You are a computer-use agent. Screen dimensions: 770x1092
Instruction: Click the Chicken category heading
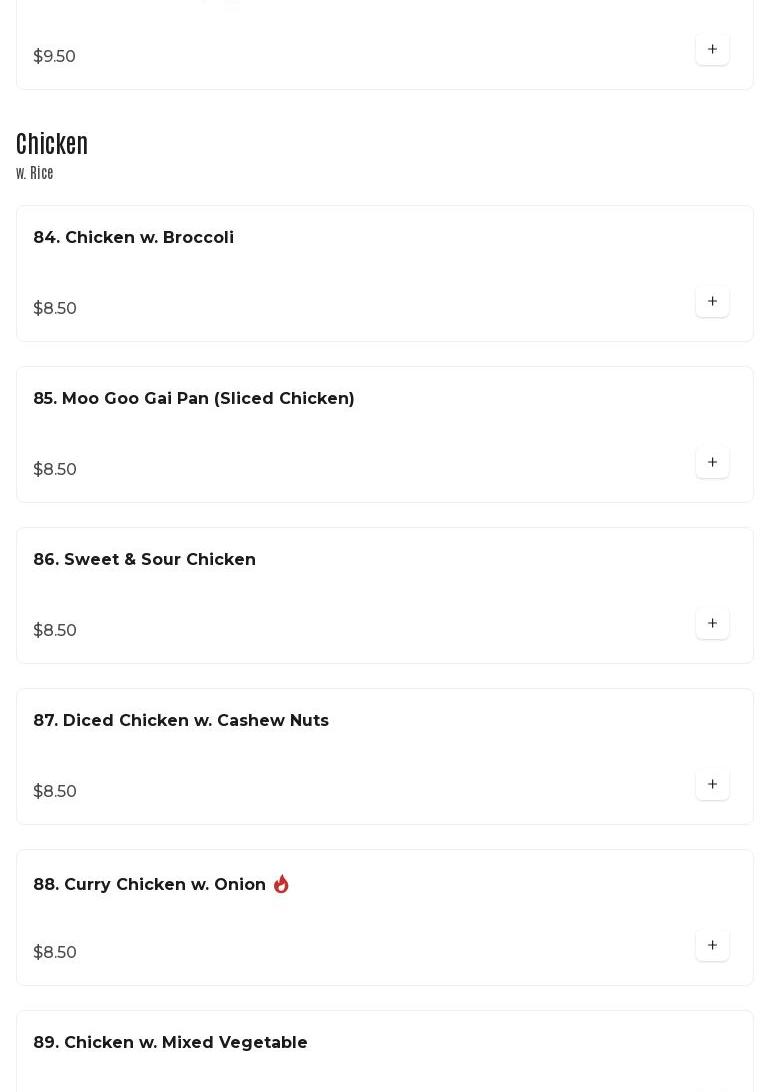click(x=52, y=144)
